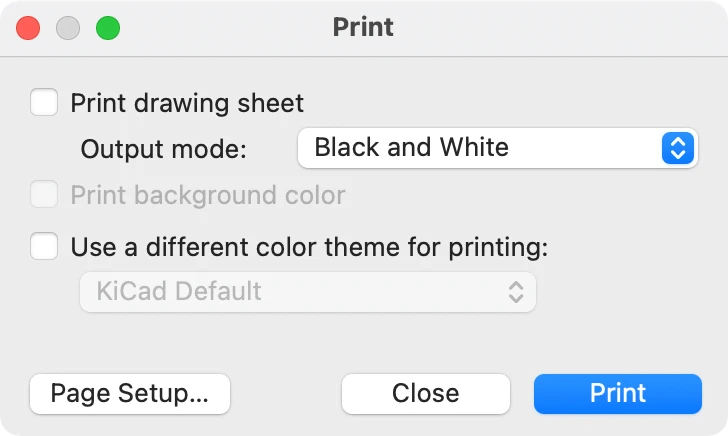Click the KiCad Default text in theme selector
Screen dimensions: 728x436
tap(179, 292)
